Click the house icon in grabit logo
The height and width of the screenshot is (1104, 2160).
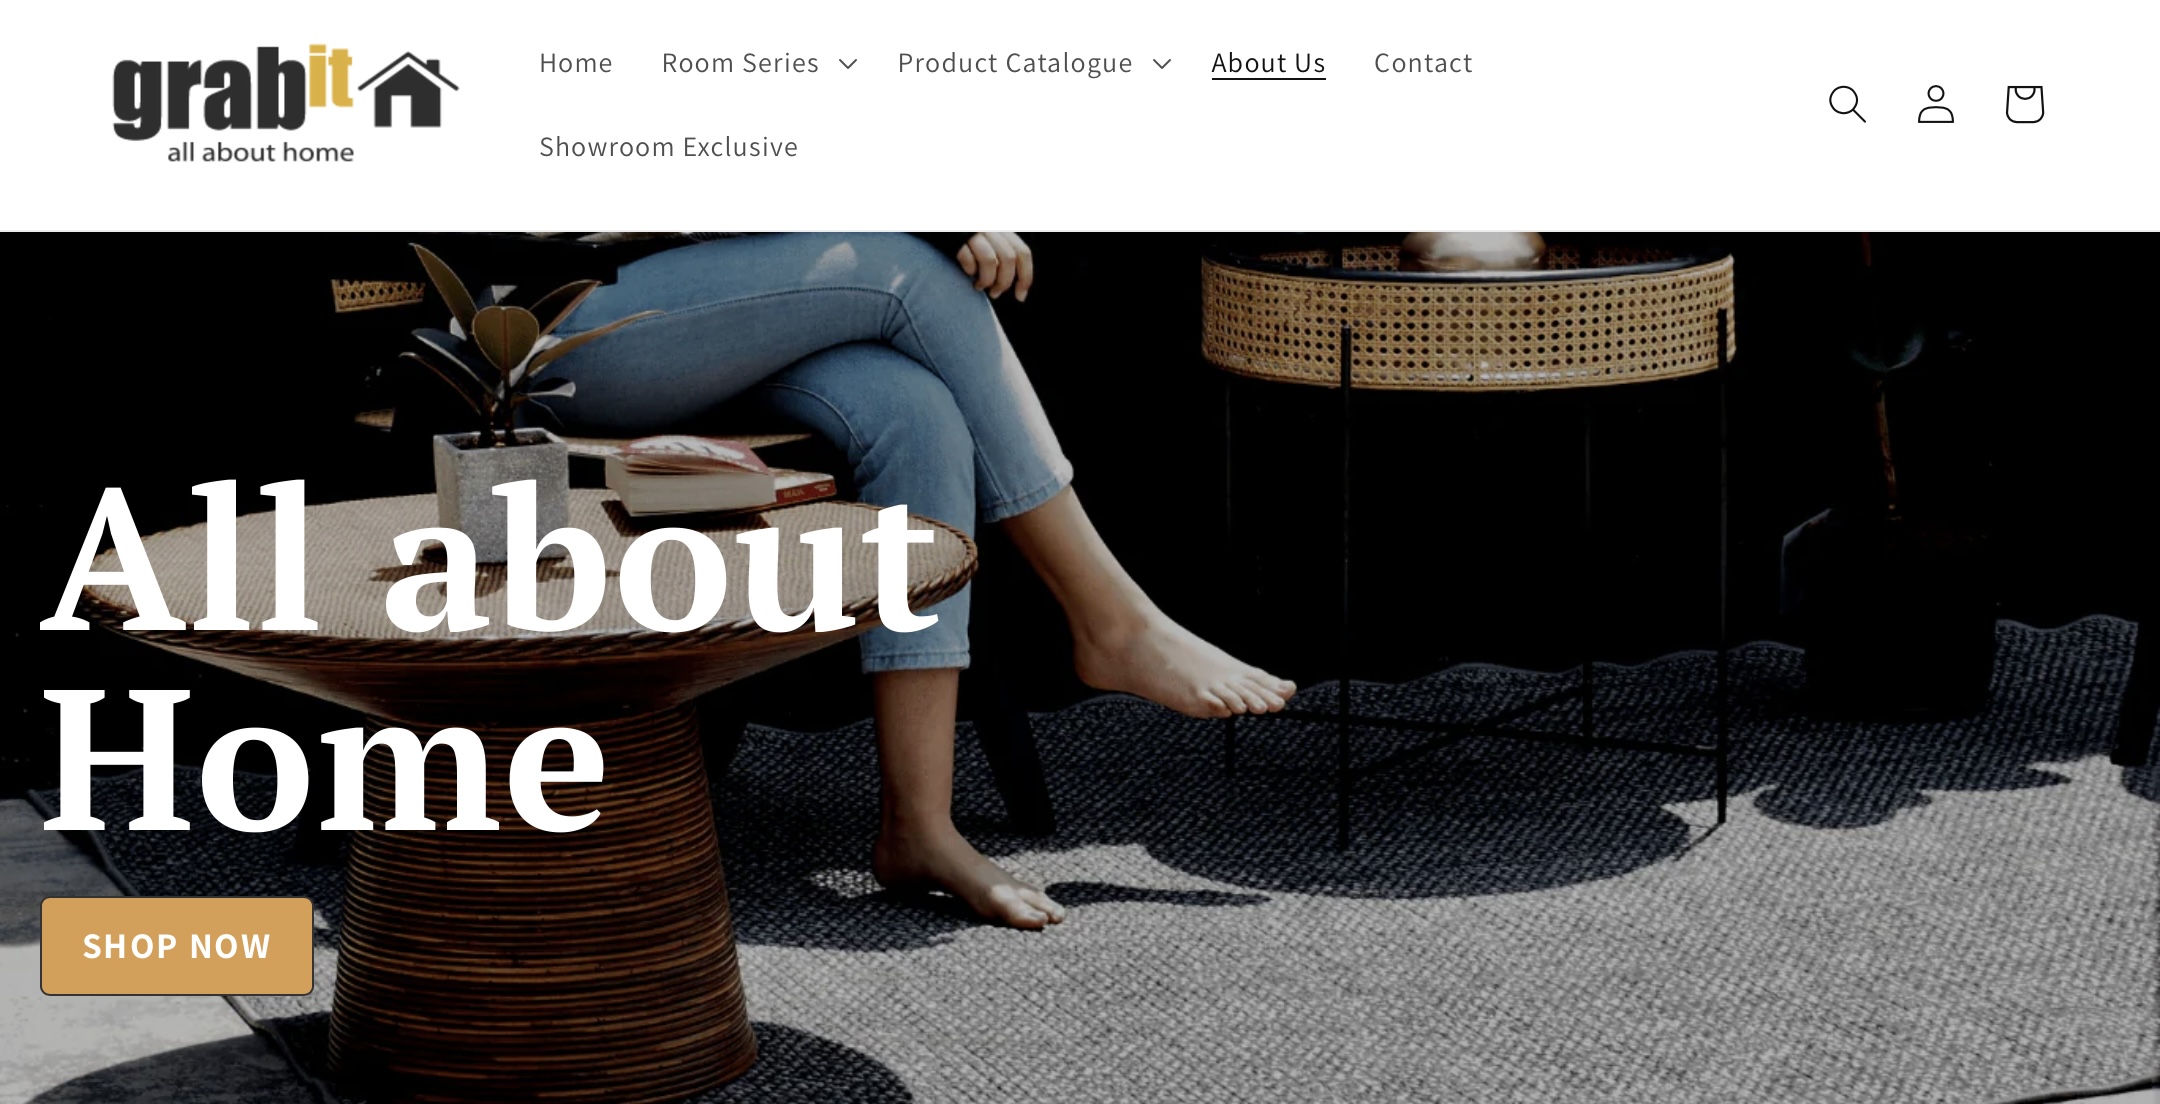point(408,89)
